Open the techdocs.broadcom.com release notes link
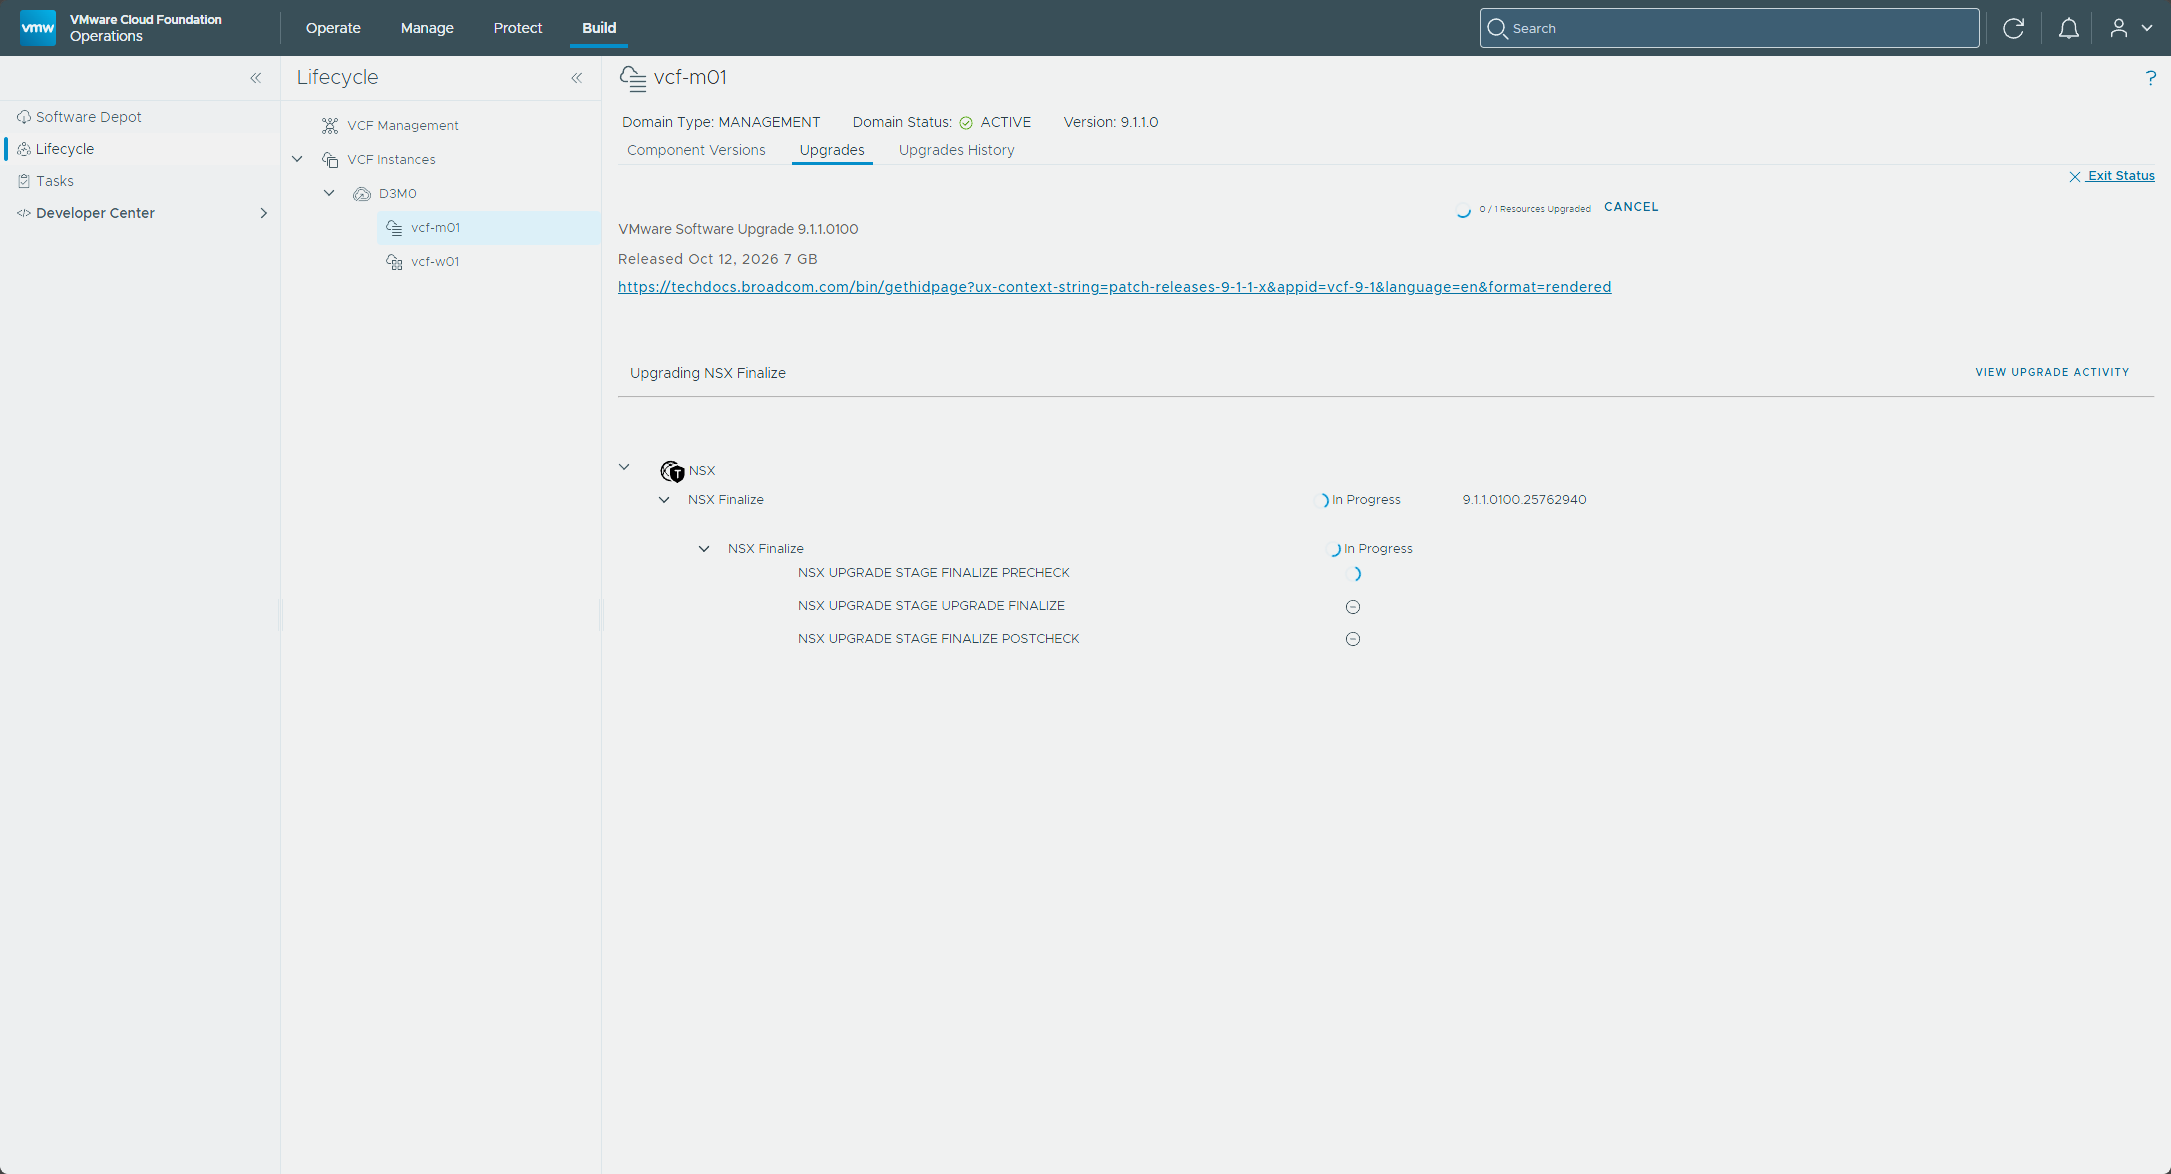This screenshot has height=1174, width=2171. [1114, 287]
